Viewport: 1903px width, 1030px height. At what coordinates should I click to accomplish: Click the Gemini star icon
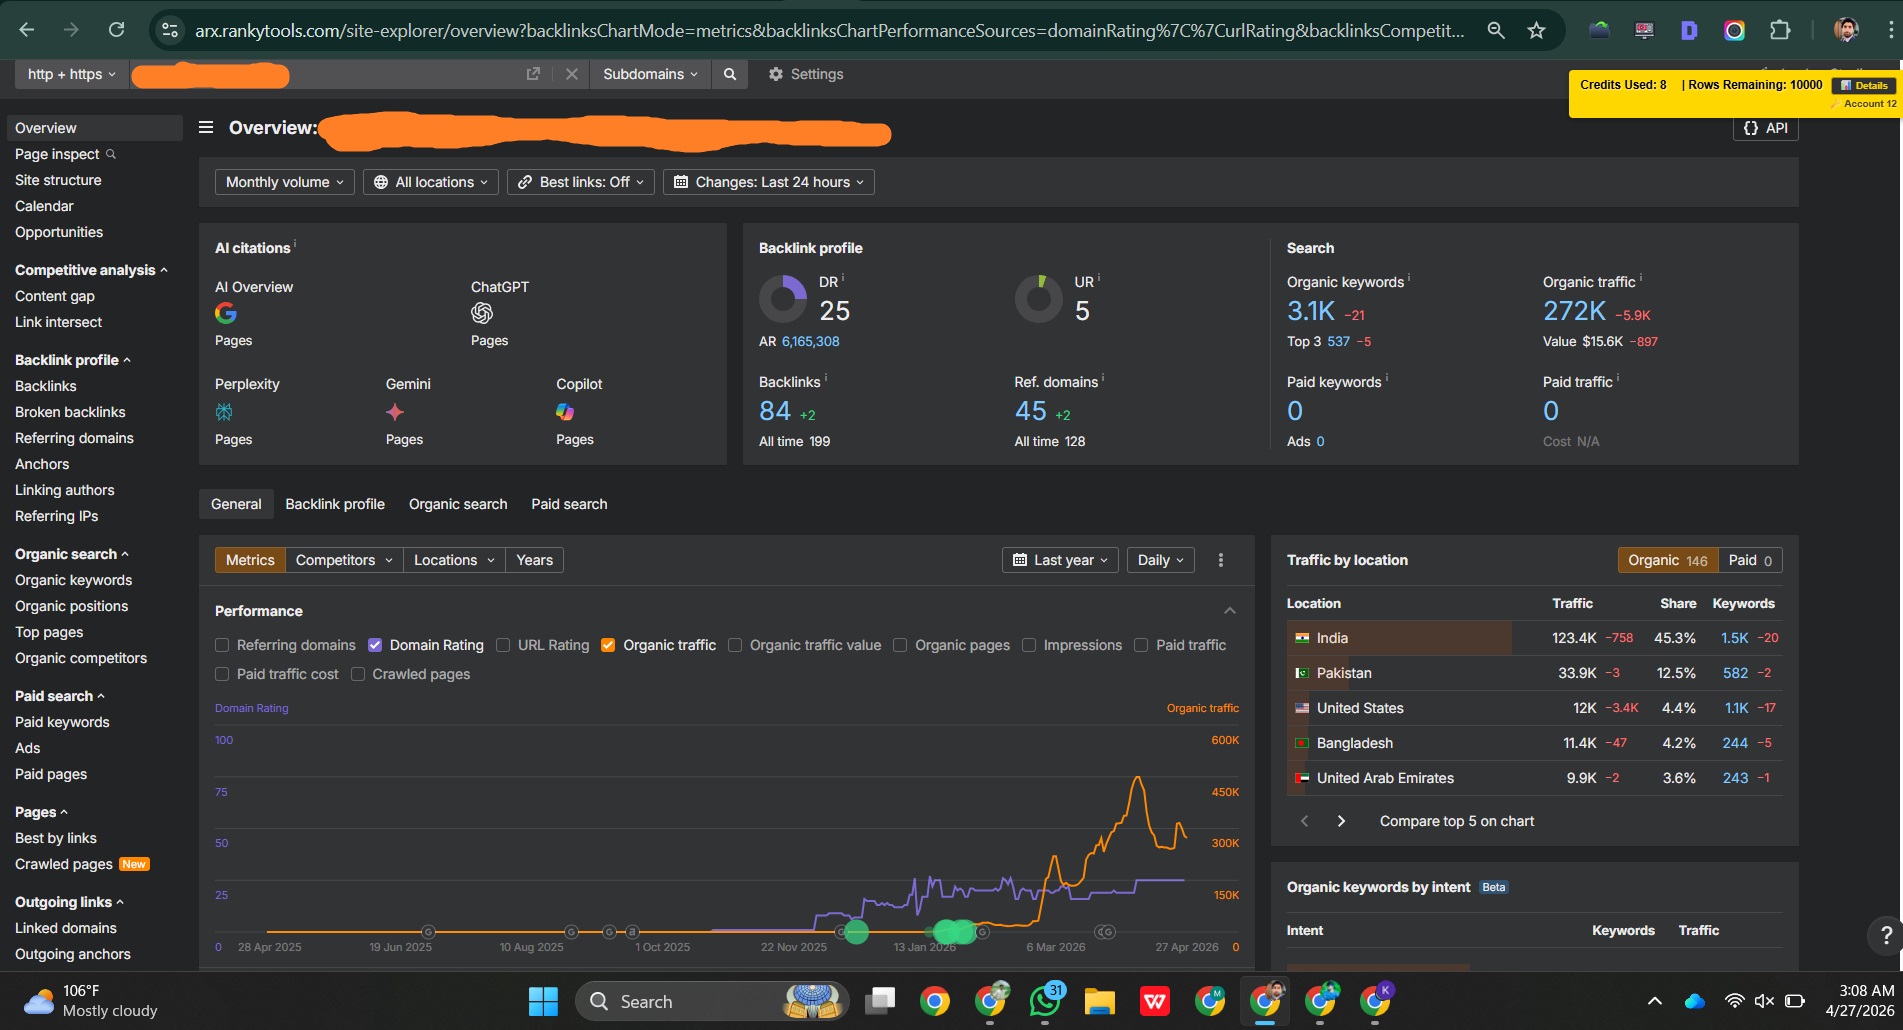click(395, 412)
